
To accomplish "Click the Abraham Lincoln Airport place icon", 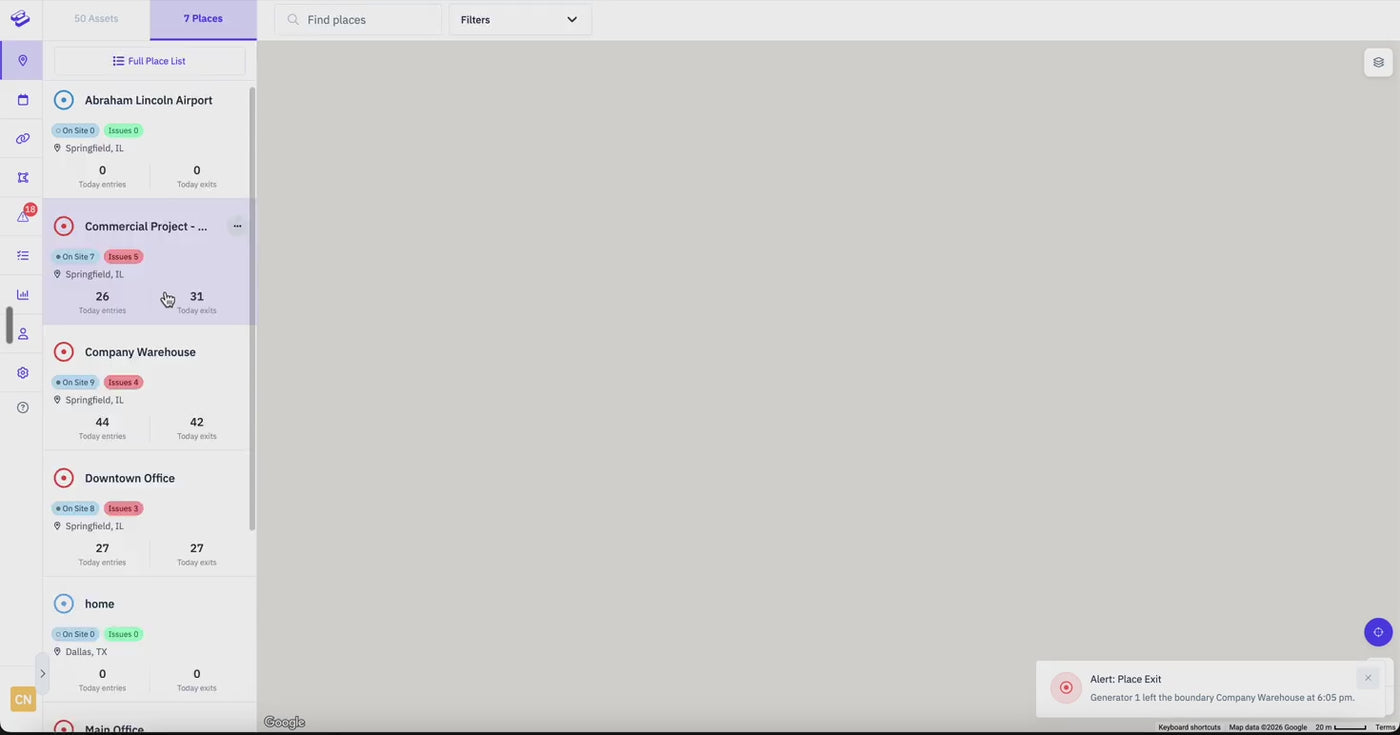I will [x=64, y=100].
